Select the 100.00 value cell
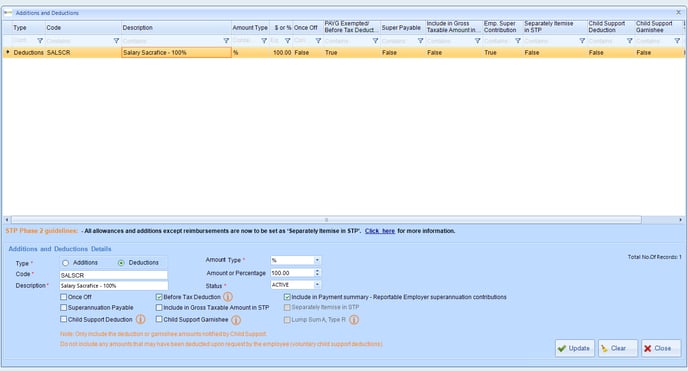 [281, 53]
